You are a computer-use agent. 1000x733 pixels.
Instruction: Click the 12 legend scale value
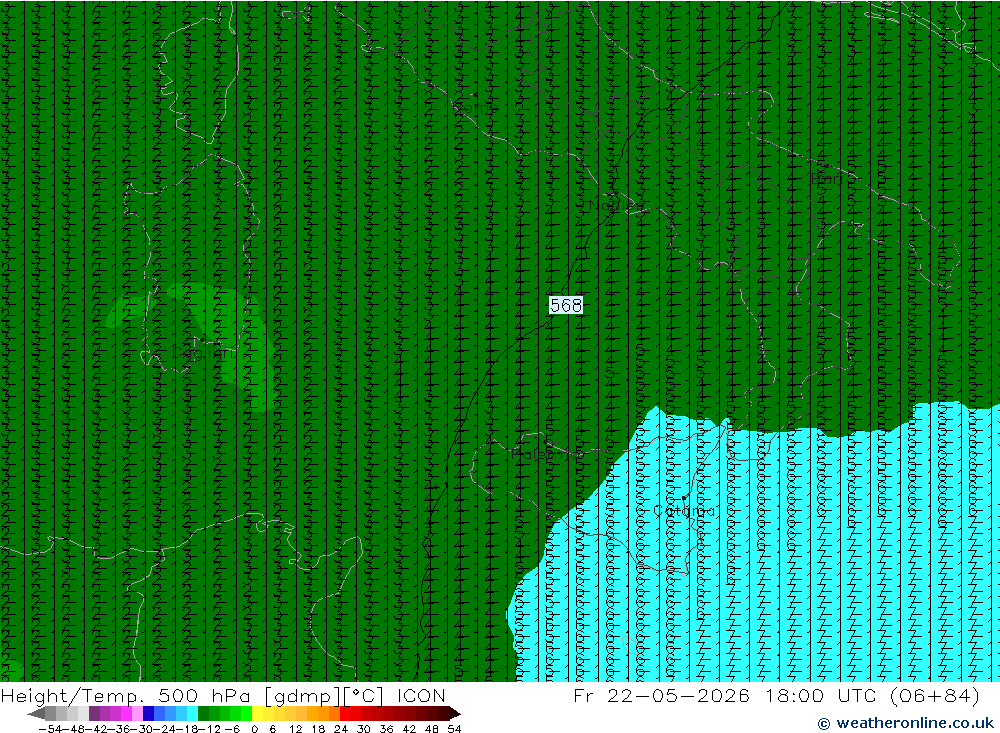[296, 729]
